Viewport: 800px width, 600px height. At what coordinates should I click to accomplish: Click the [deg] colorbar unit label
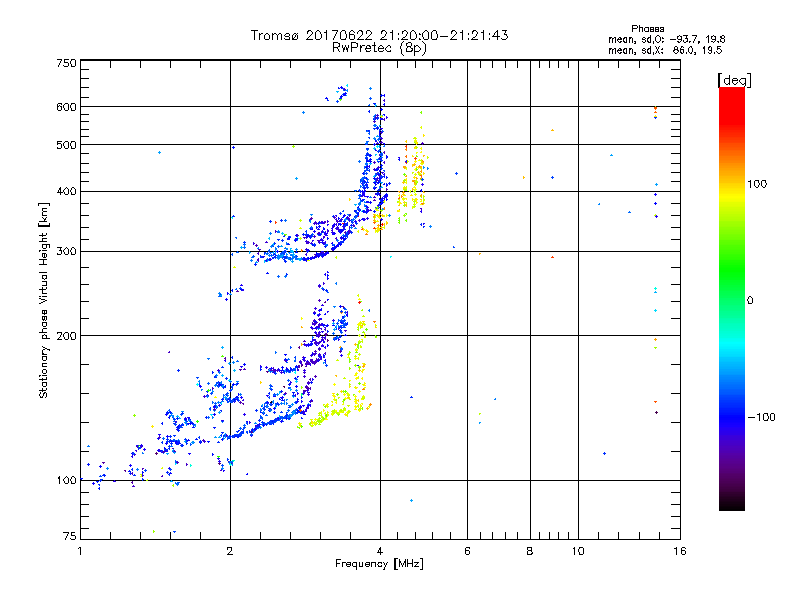[x=735, y=79]
